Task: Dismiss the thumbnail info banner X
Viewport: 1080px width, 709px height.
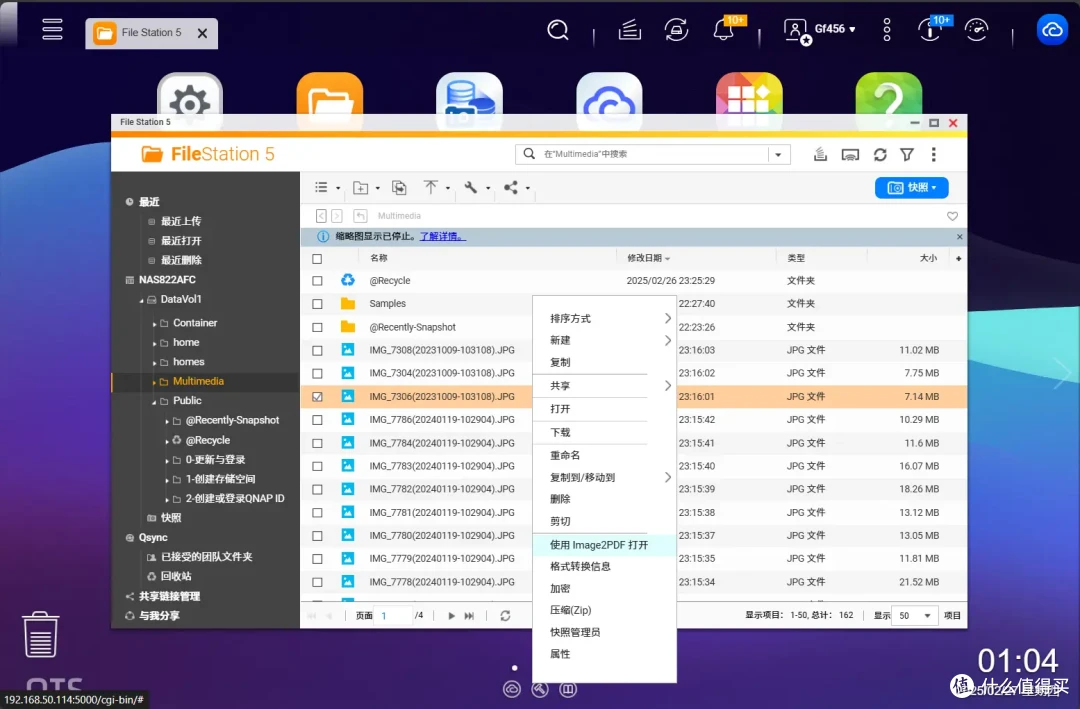Action: (959, 236)
